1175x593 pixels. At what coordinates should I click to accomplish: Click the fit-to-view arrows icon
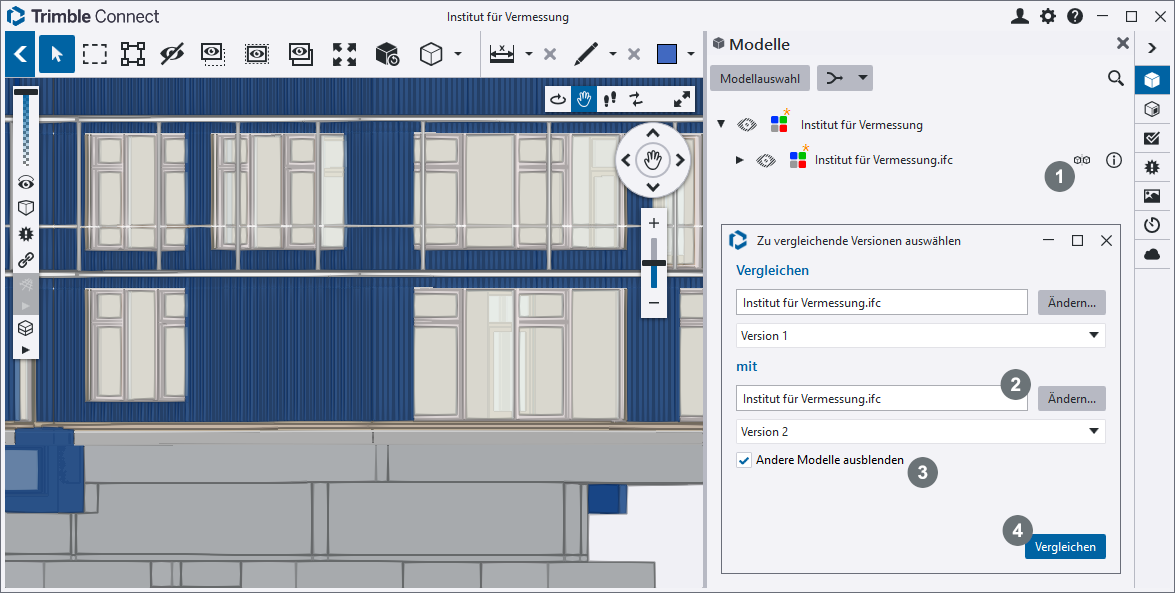pos(344,54)
